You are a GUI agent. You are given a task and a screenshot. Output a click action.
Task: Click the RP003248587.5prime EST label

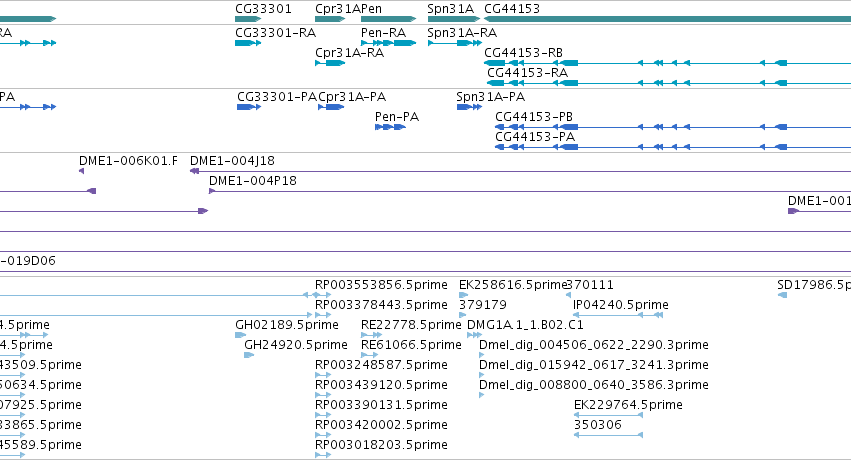[x=381, y=365]
